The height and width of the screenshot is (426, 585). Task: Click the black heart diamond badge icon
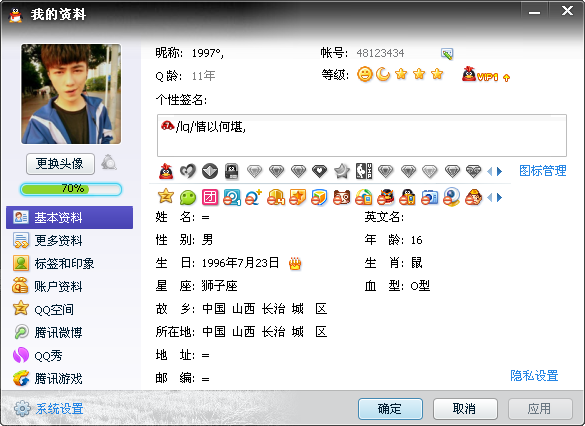coord(320,171)
